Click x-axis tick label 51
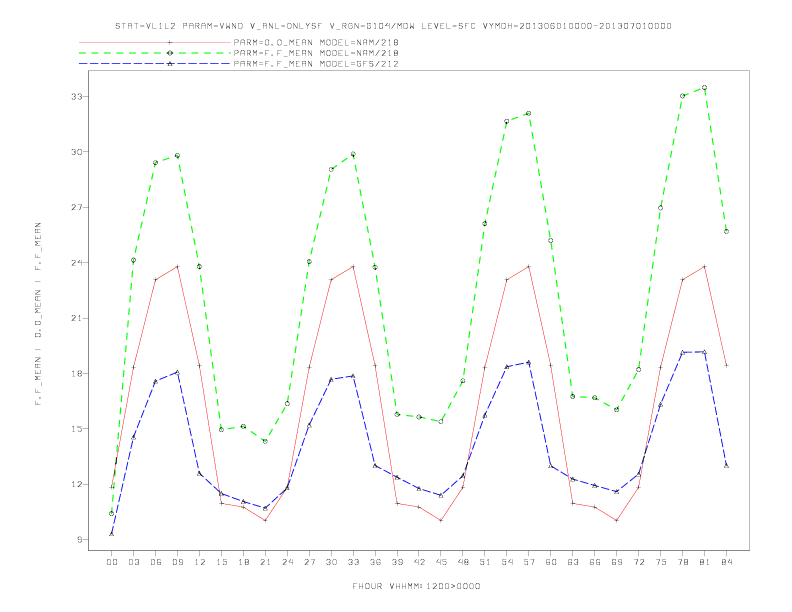Viewport: 792px width, 612px height. pyautogui.click(x=485, y=562)
